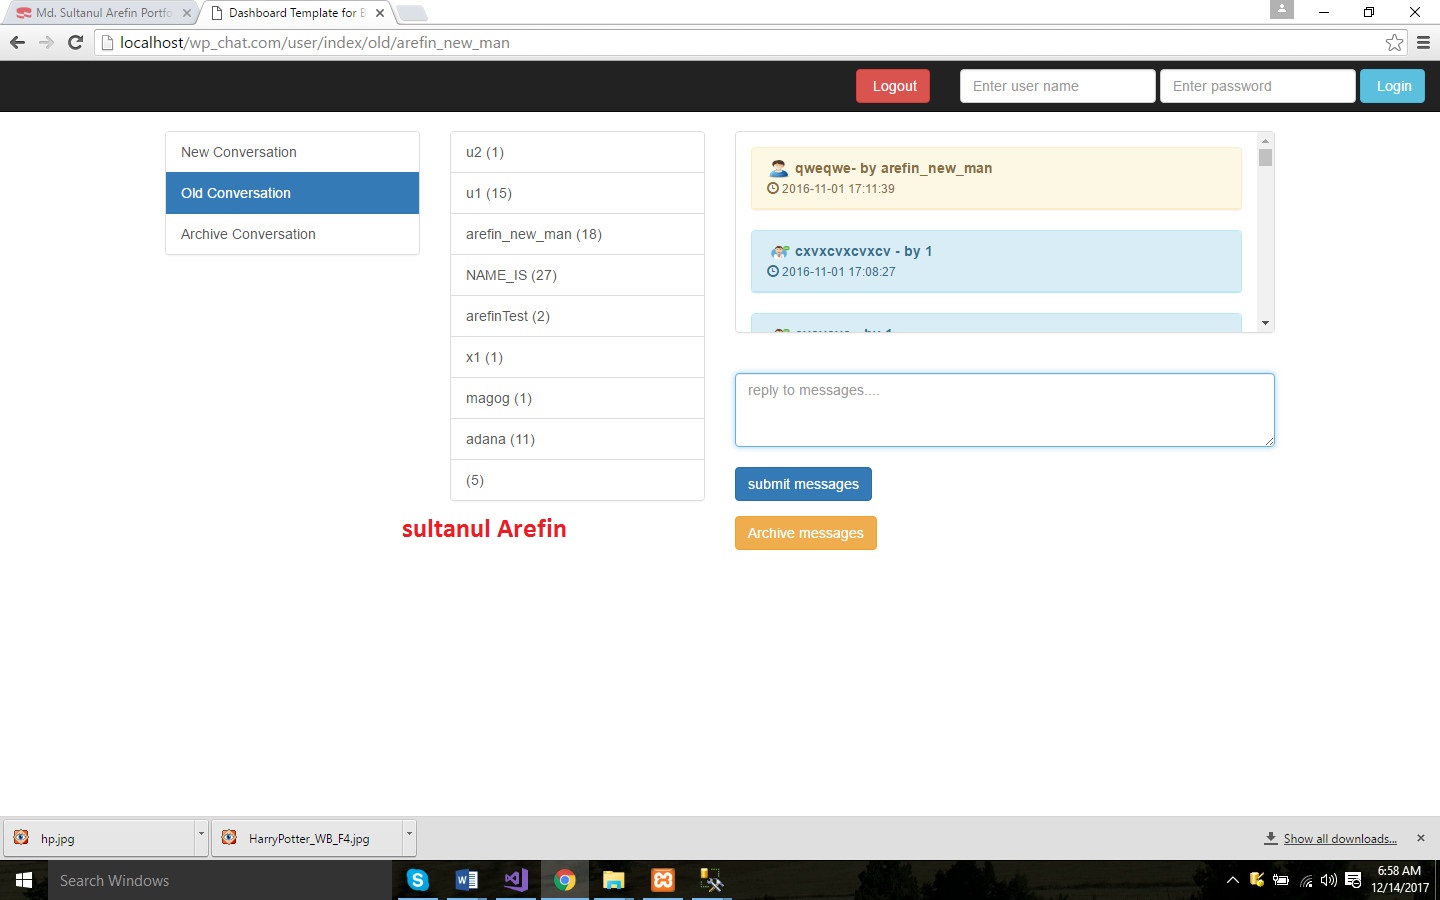Click the submit messages button
Image resolution: width=1440 pixels, height=900 pixels.
(803, 484)
